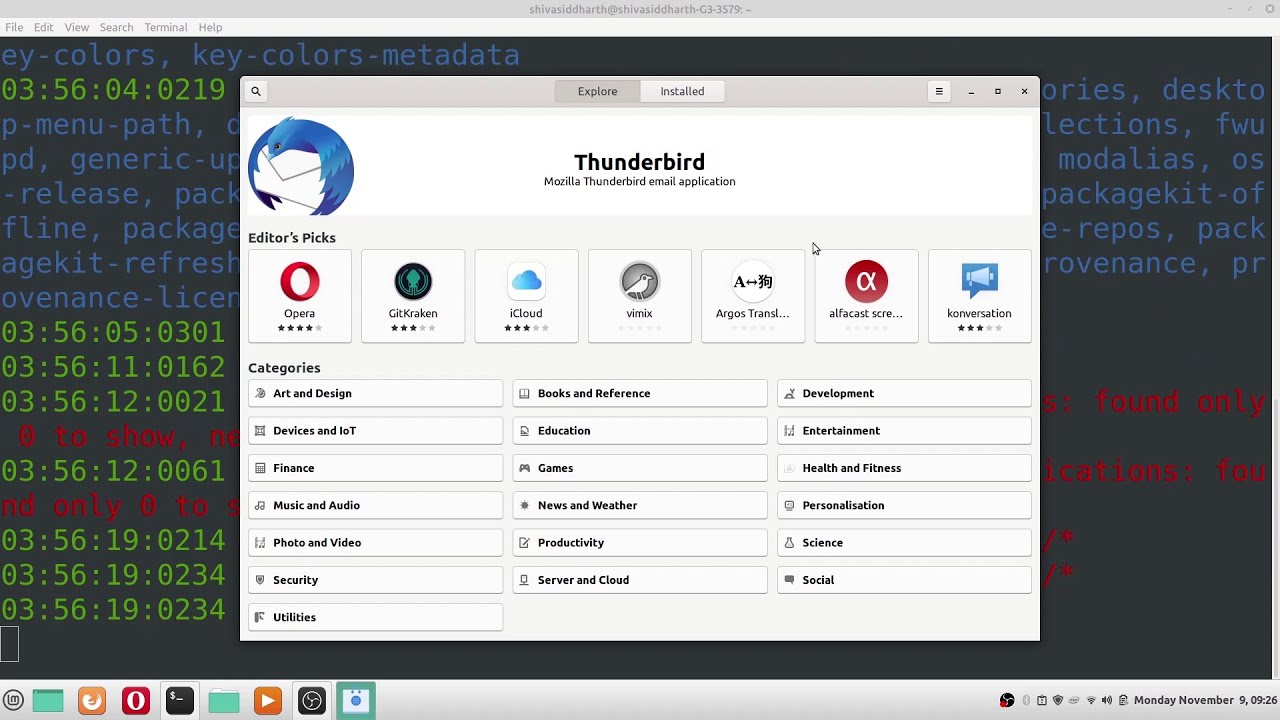This screenshot has width=1280, height=720.
Task: Open the Education category
Action: [640, 431]
